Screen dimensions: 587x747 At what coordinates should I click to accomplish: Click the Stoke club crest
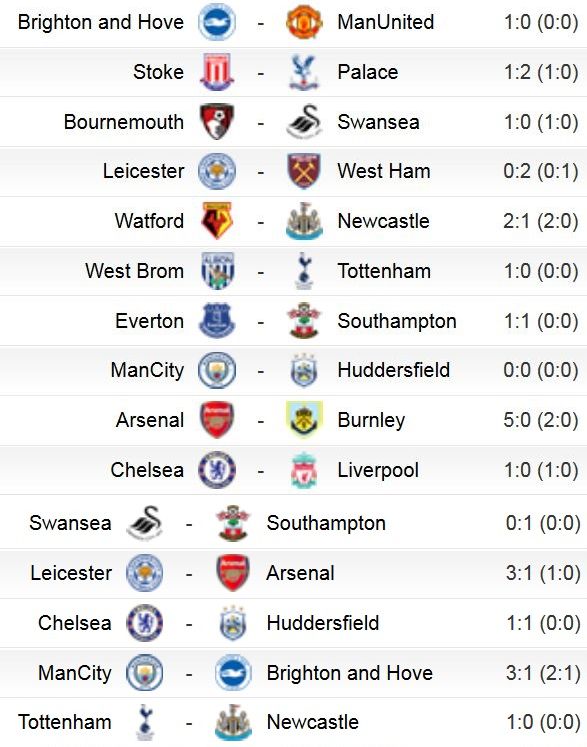[217, 72]
